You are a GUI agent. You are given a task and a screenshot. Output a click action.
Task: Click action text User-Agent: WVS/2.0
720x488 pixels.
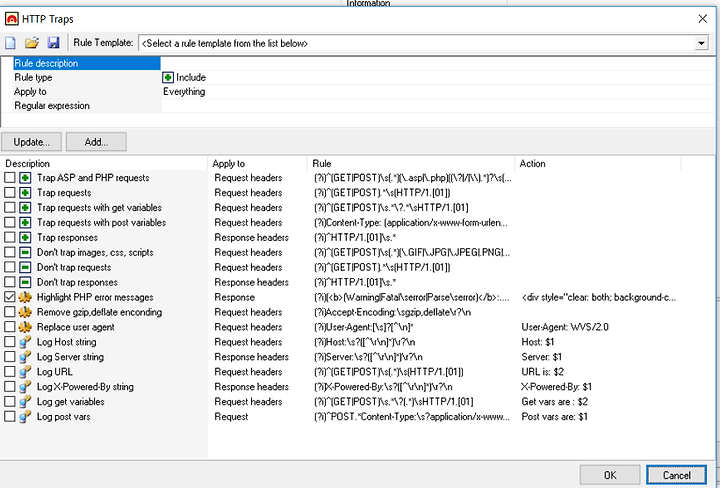[x=565, y=327]
